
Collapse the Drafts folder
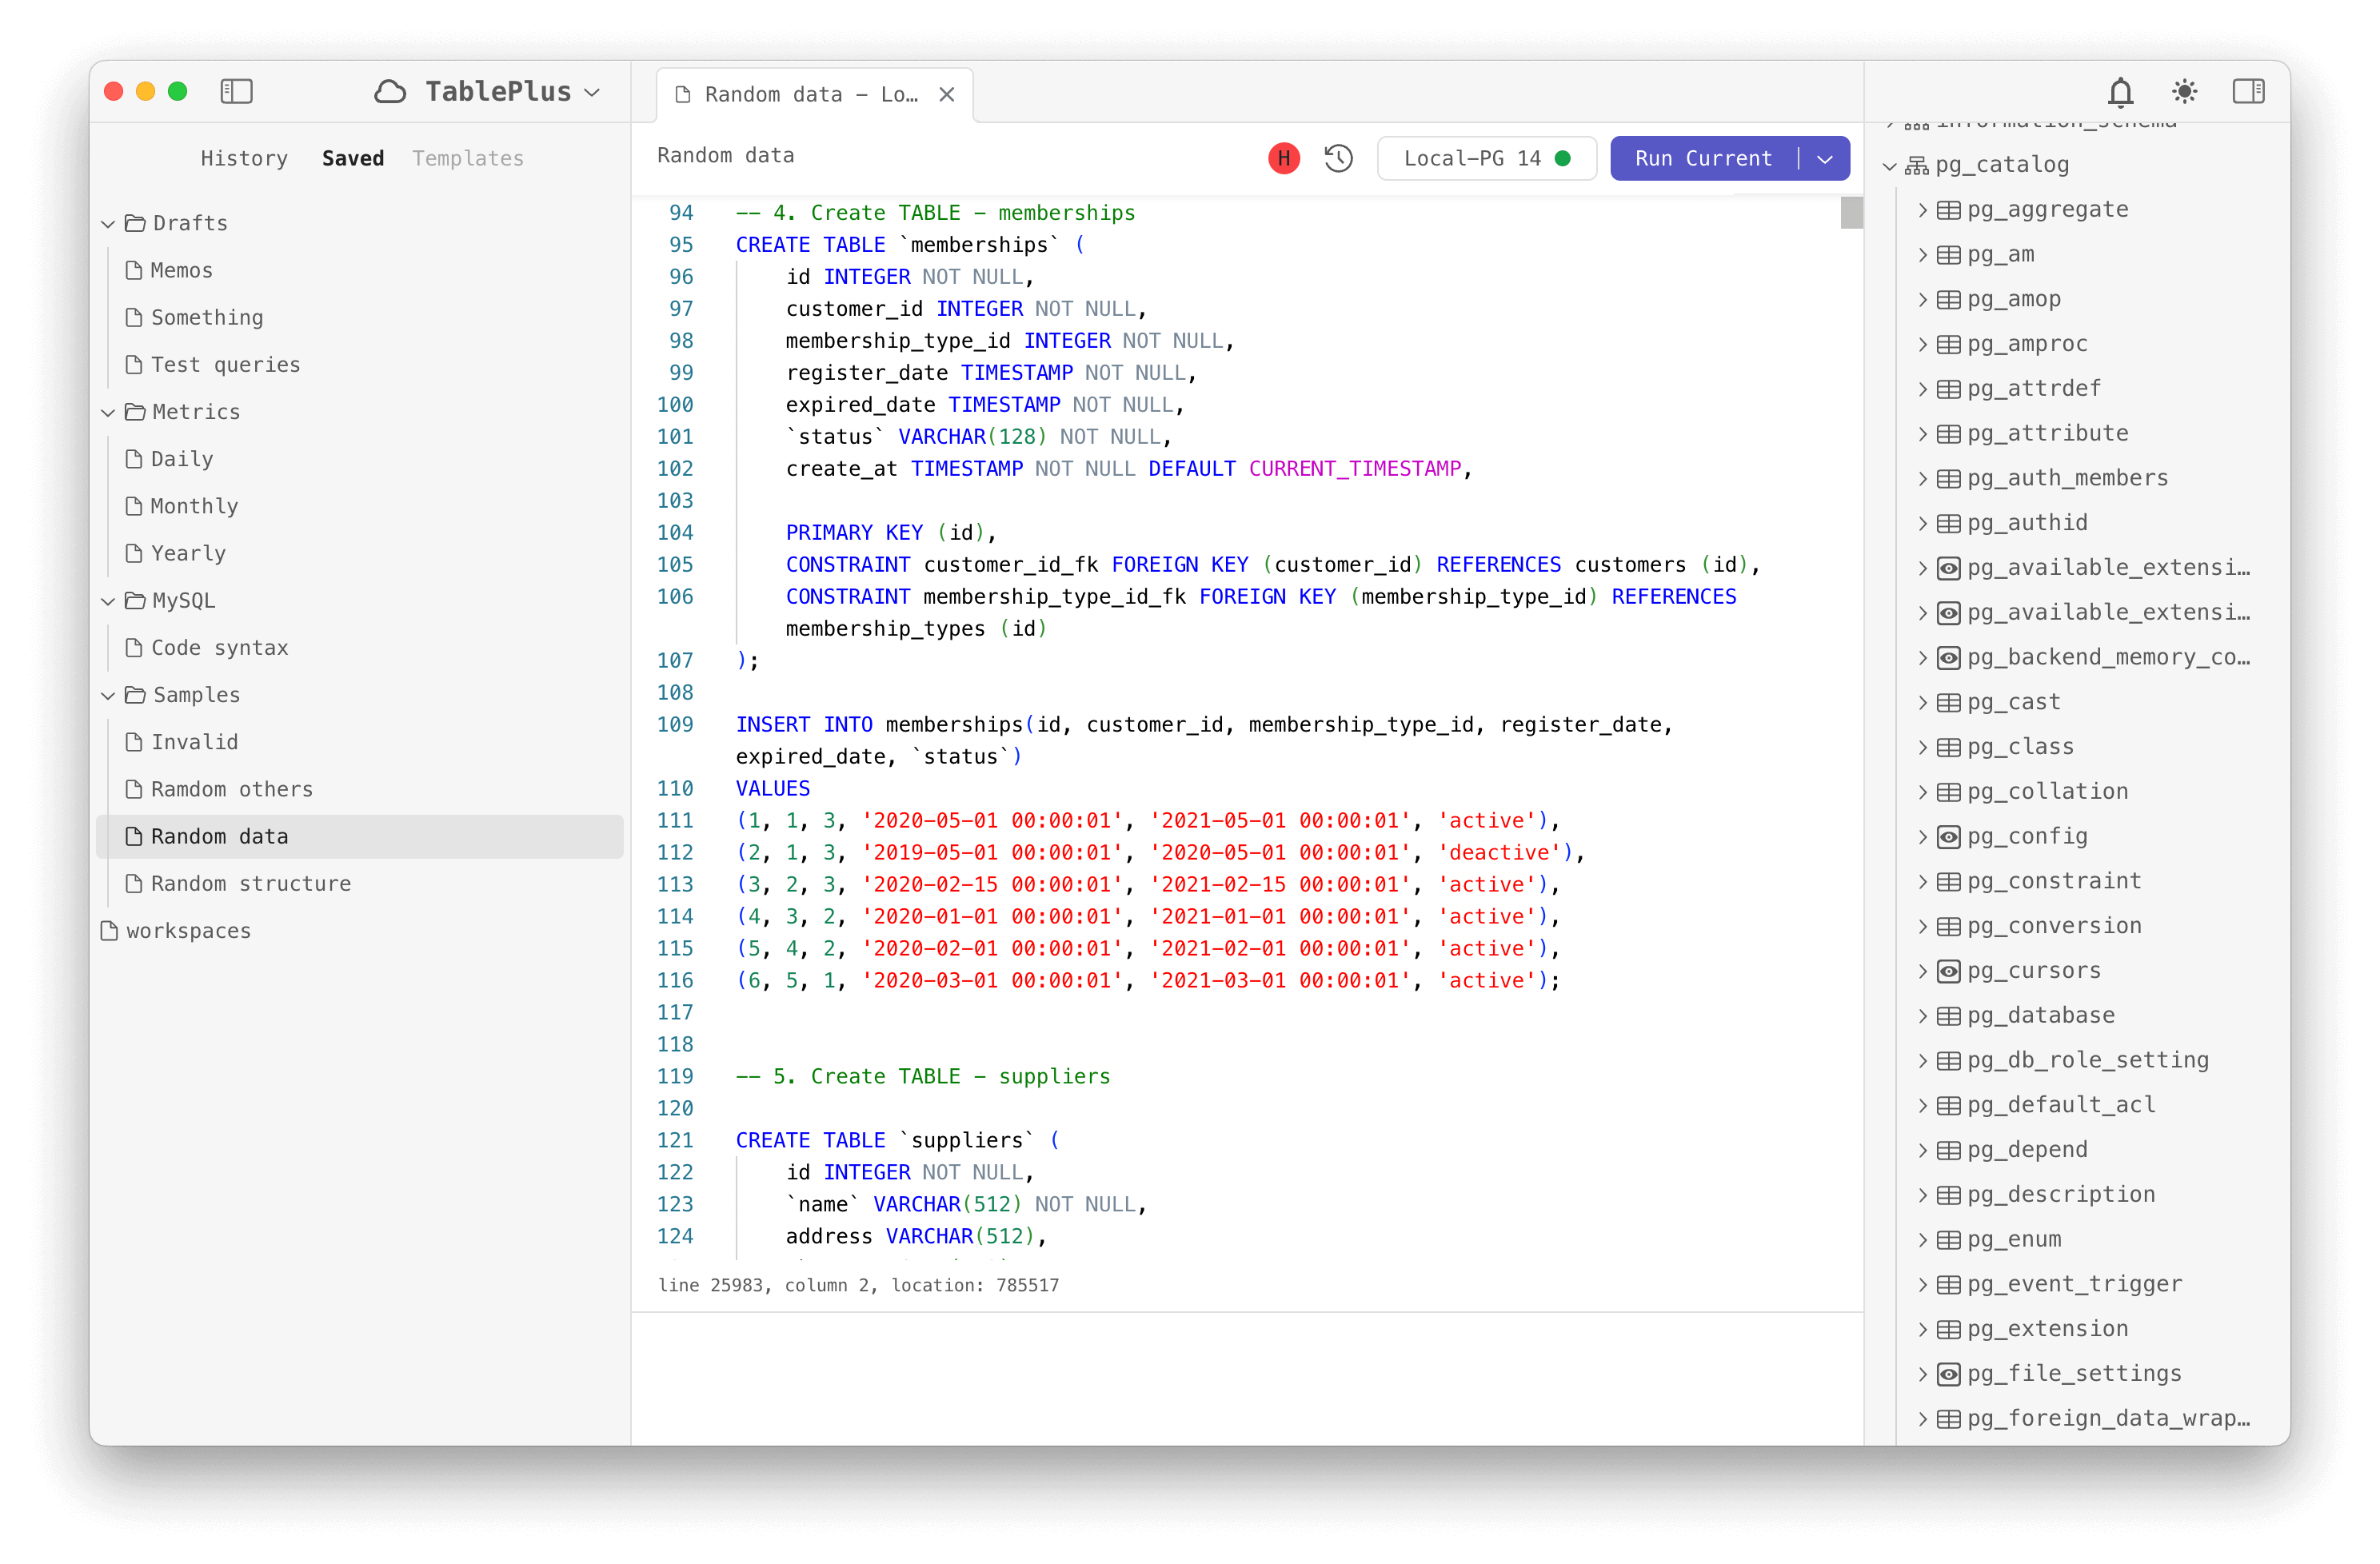108,224
